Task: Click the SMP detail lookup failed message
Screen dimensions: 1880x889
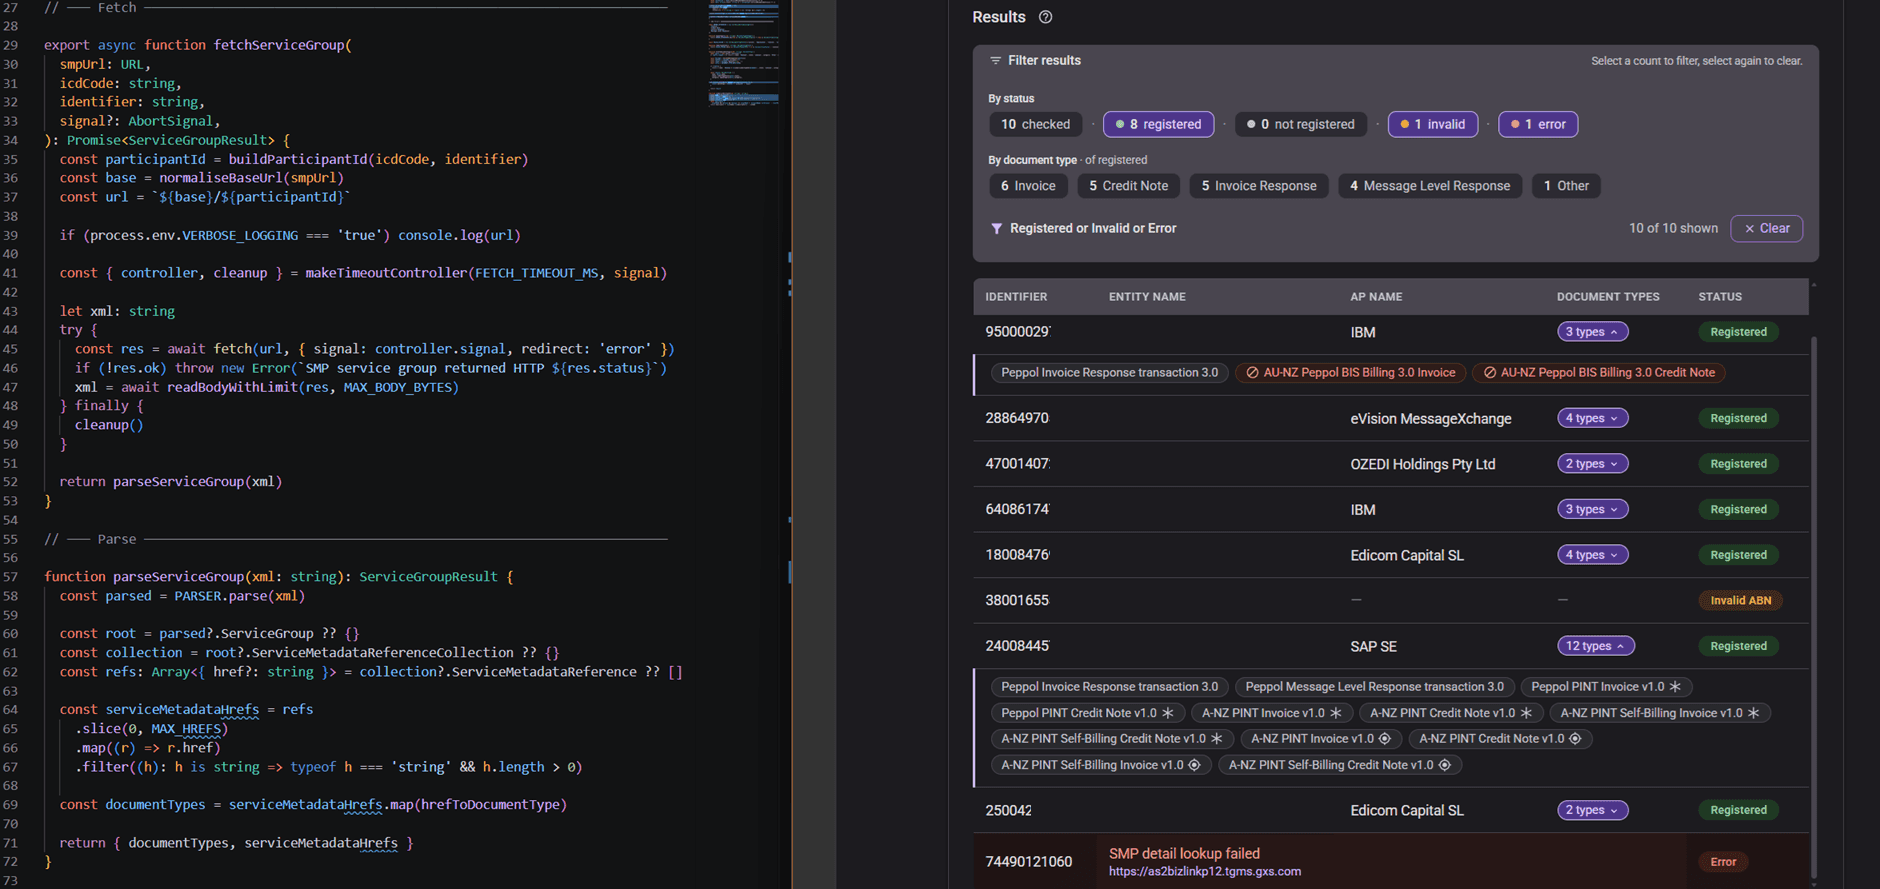Action: click(x=1184, y=854)
